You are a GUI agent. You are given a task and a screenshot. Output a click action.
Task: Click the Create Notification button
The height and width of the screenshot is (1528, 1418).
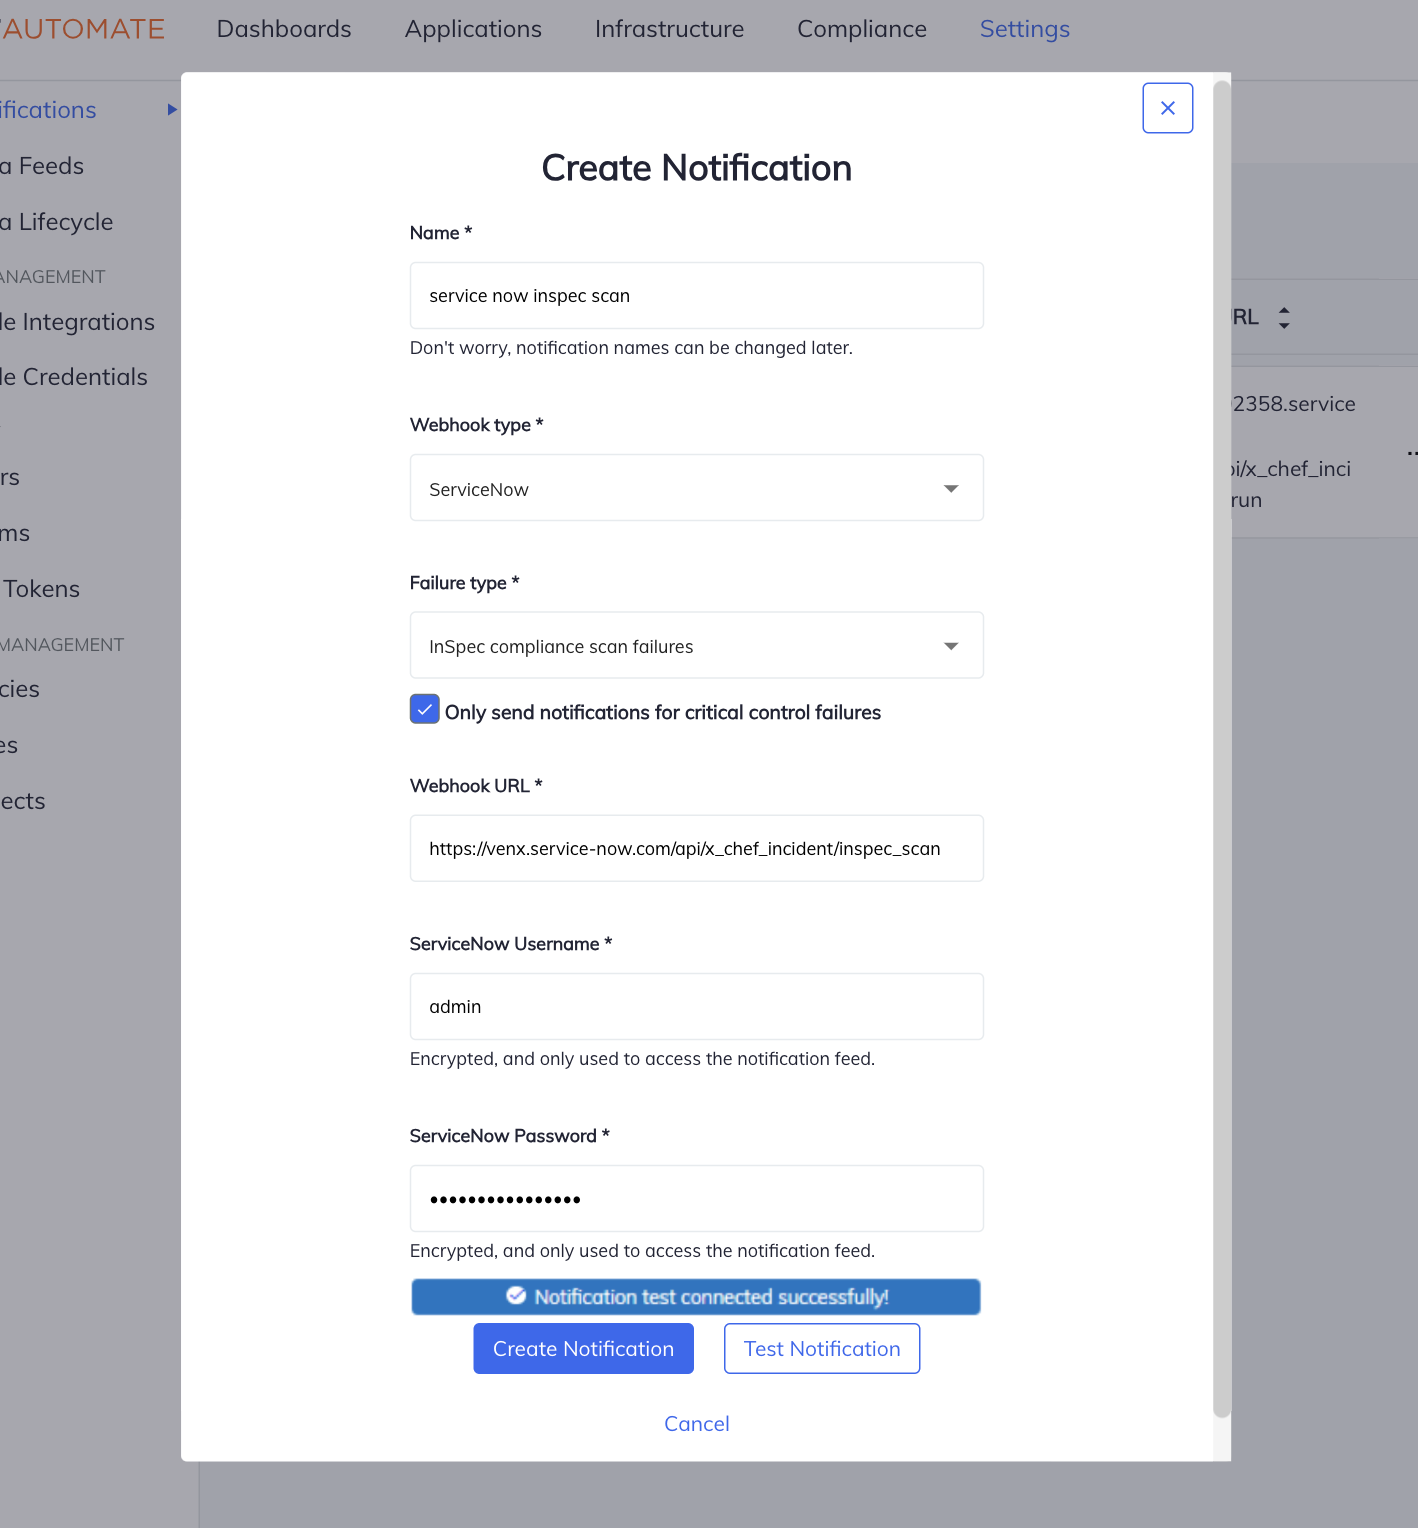point(583,1348)
